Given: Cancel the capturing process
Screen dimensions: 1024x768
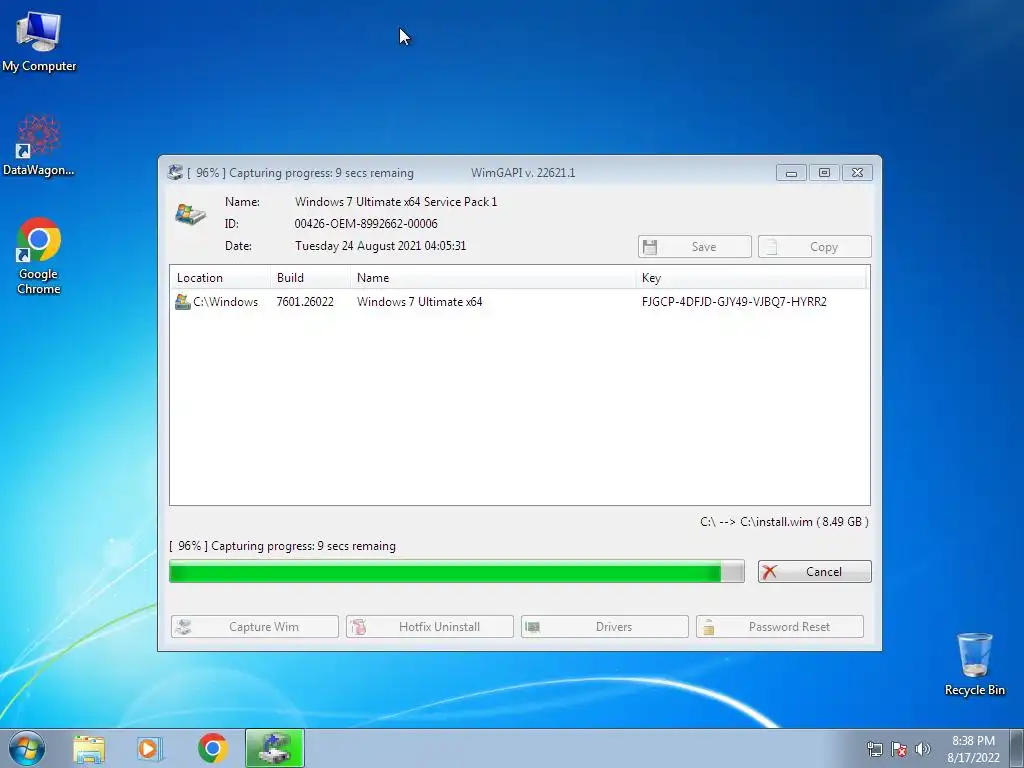Looking at the screenshot, I should [x=814, y=571].
